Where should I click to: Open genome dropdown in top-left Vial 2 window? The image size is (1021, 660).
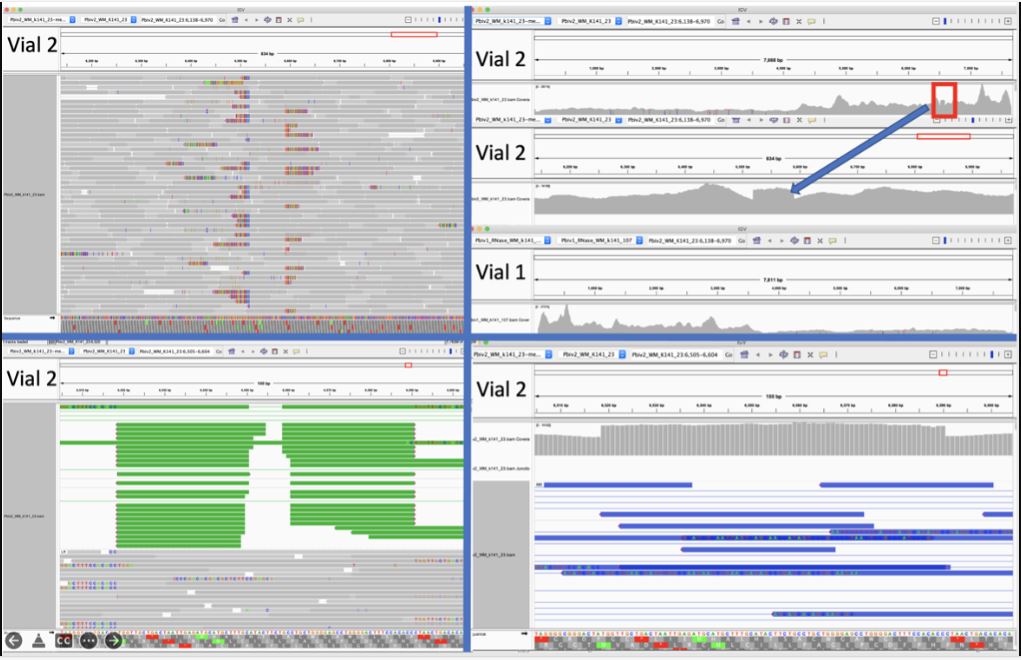click(72, 20)
